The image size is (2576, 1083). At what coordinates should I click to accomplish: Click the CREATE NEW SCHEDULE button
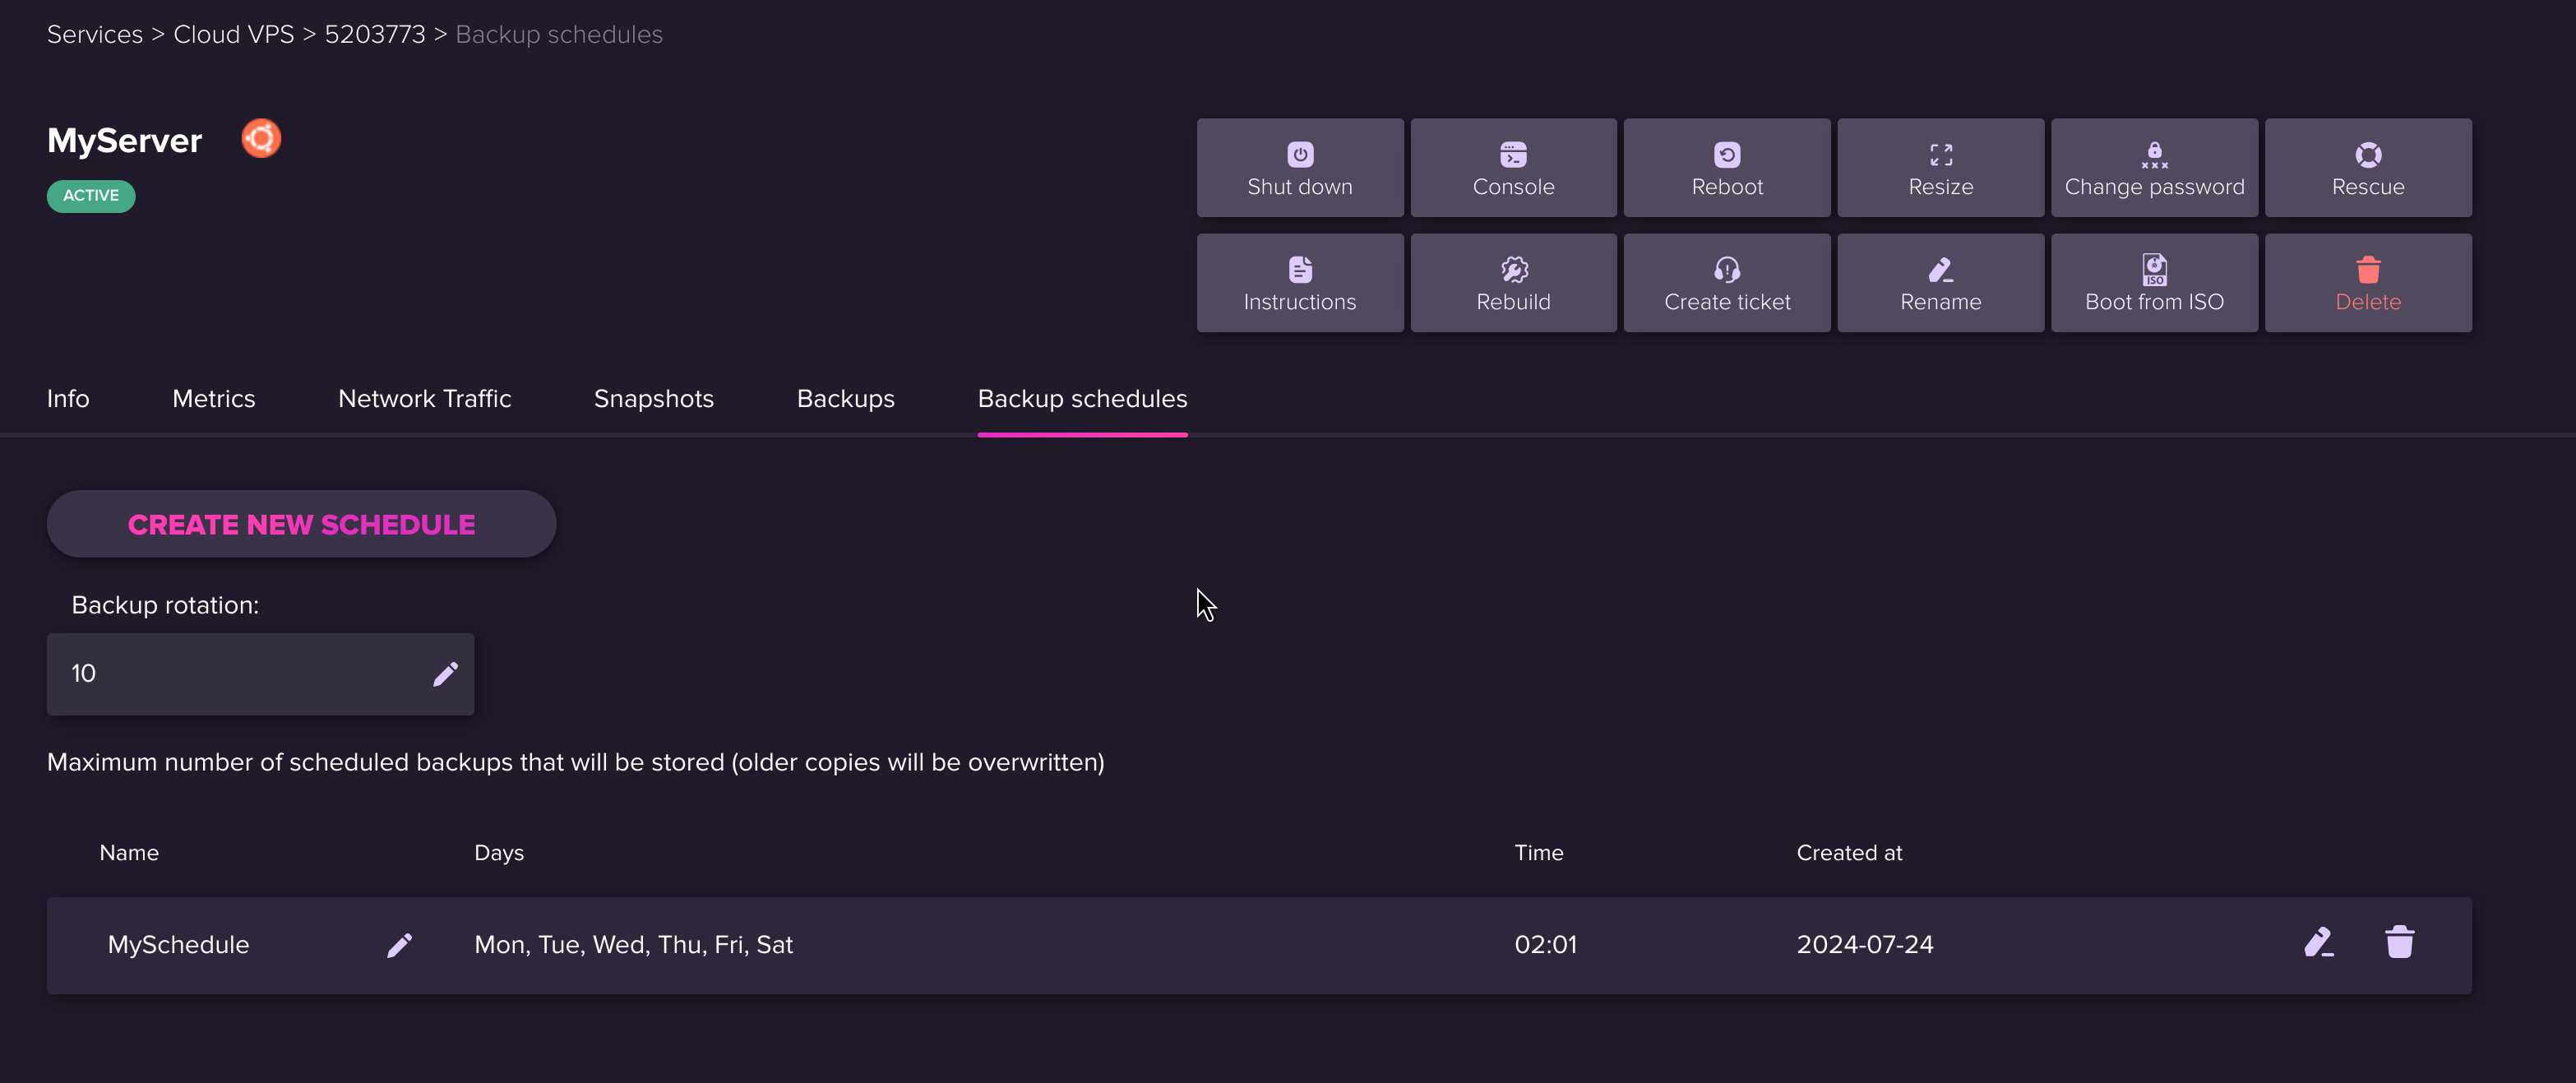click(x=301, y=523)
